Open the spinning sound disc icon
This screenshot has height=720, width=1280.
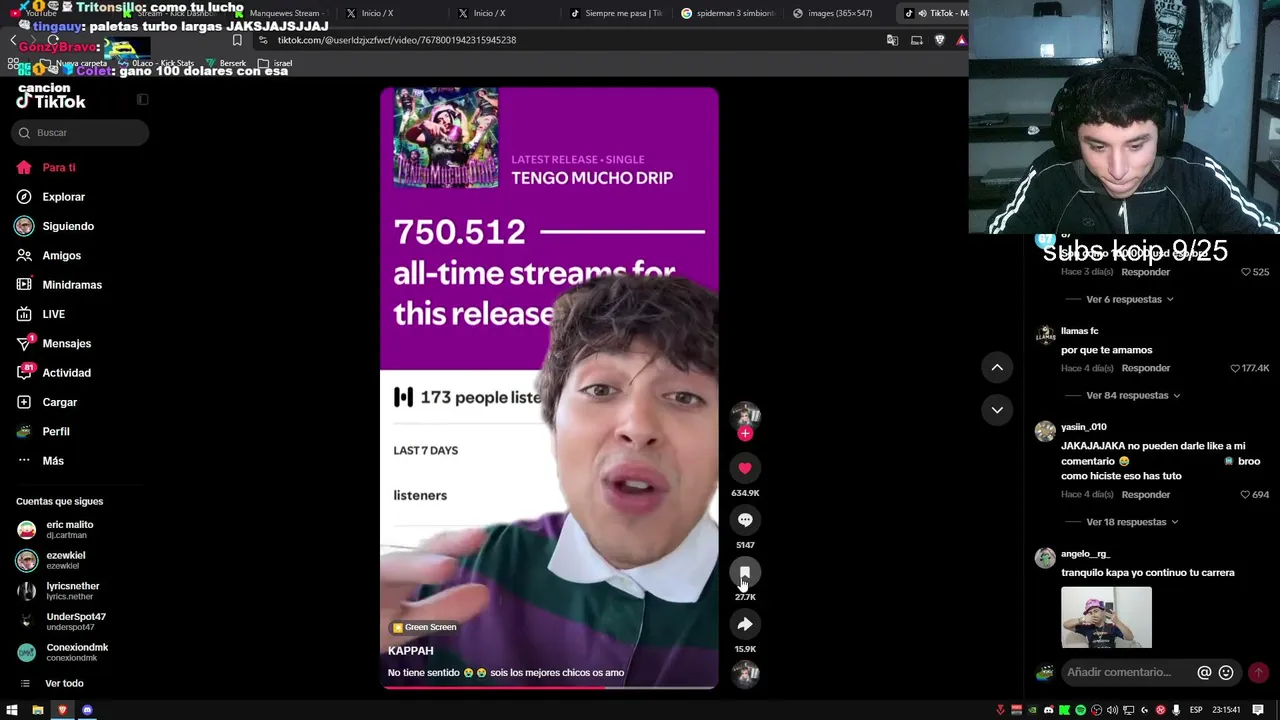tap(745, 674)
